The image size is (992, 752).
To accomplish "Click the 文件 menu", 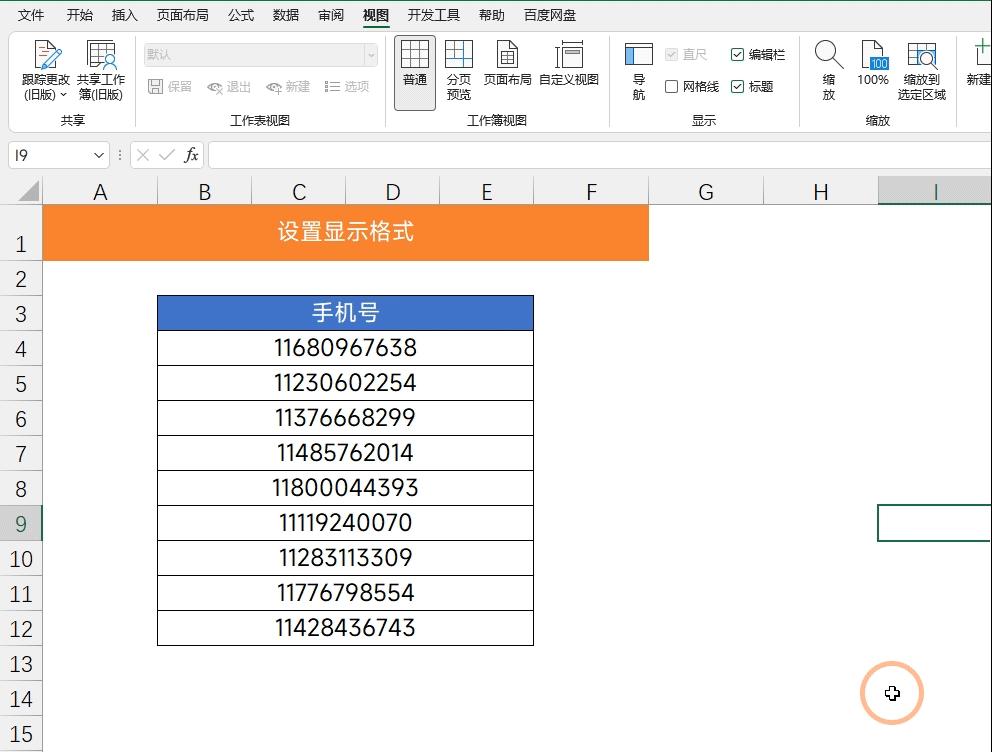I will (x=30, y=15).
